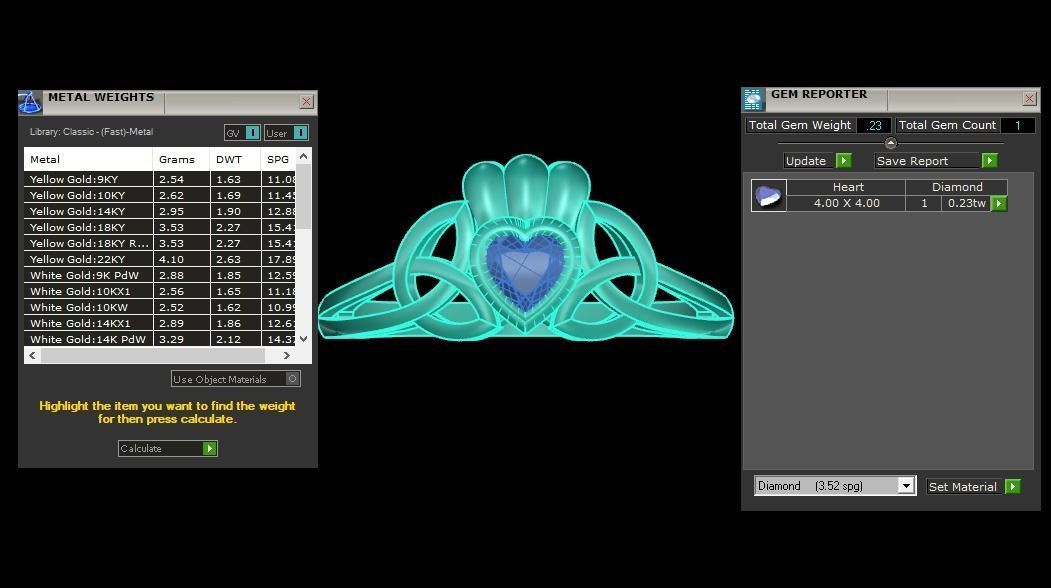
Task: Click green arrow next to Update
Action: click(x=844, y=160)
